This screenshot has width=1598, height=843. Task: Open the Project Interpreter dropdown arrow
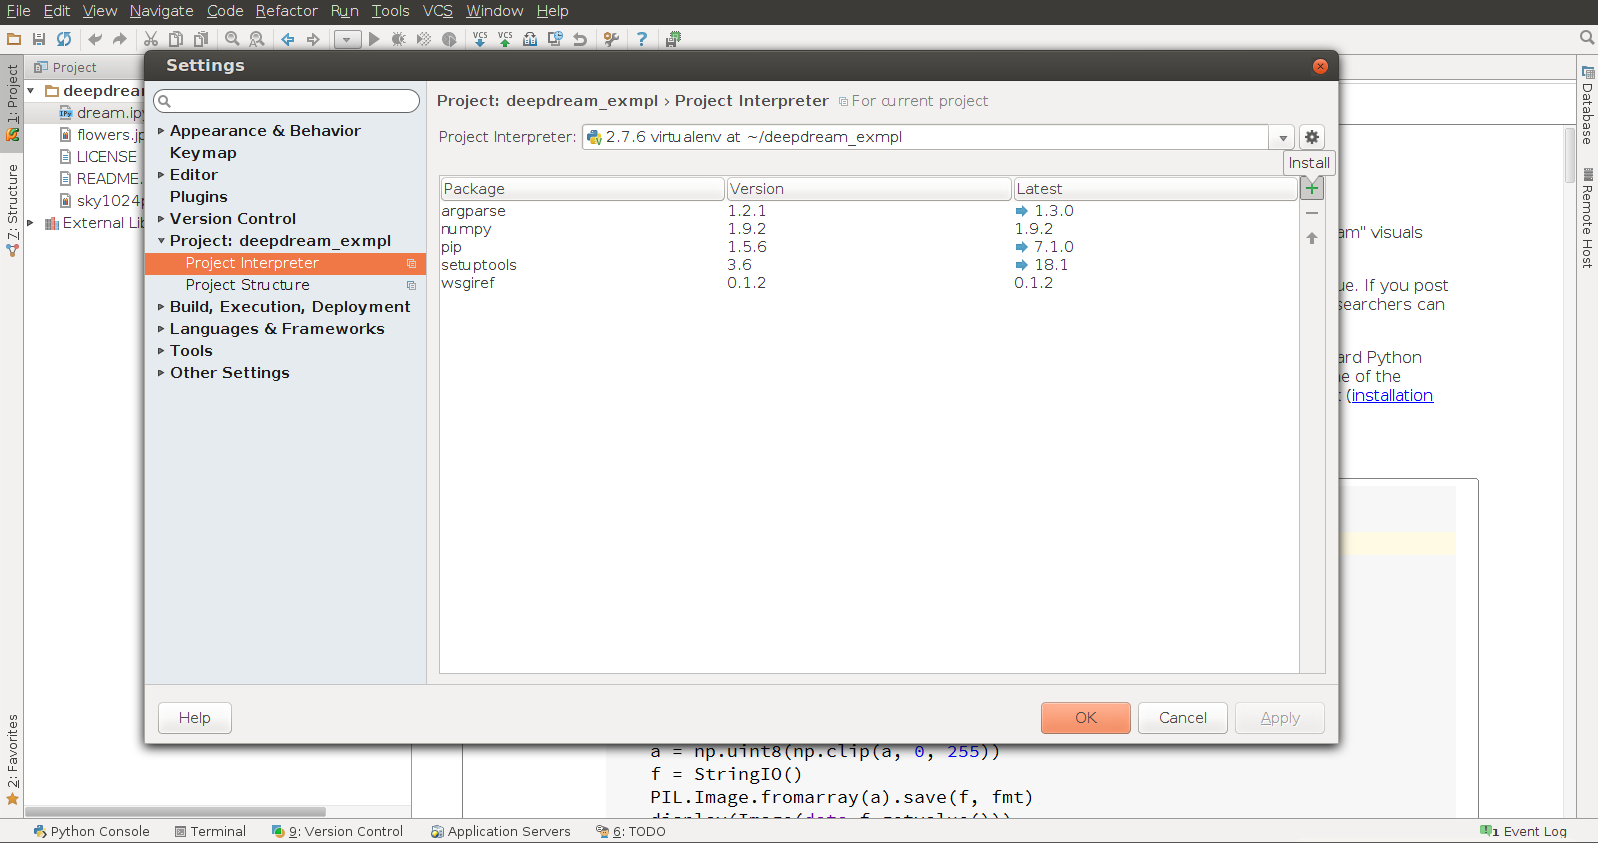pos(1283,138)
